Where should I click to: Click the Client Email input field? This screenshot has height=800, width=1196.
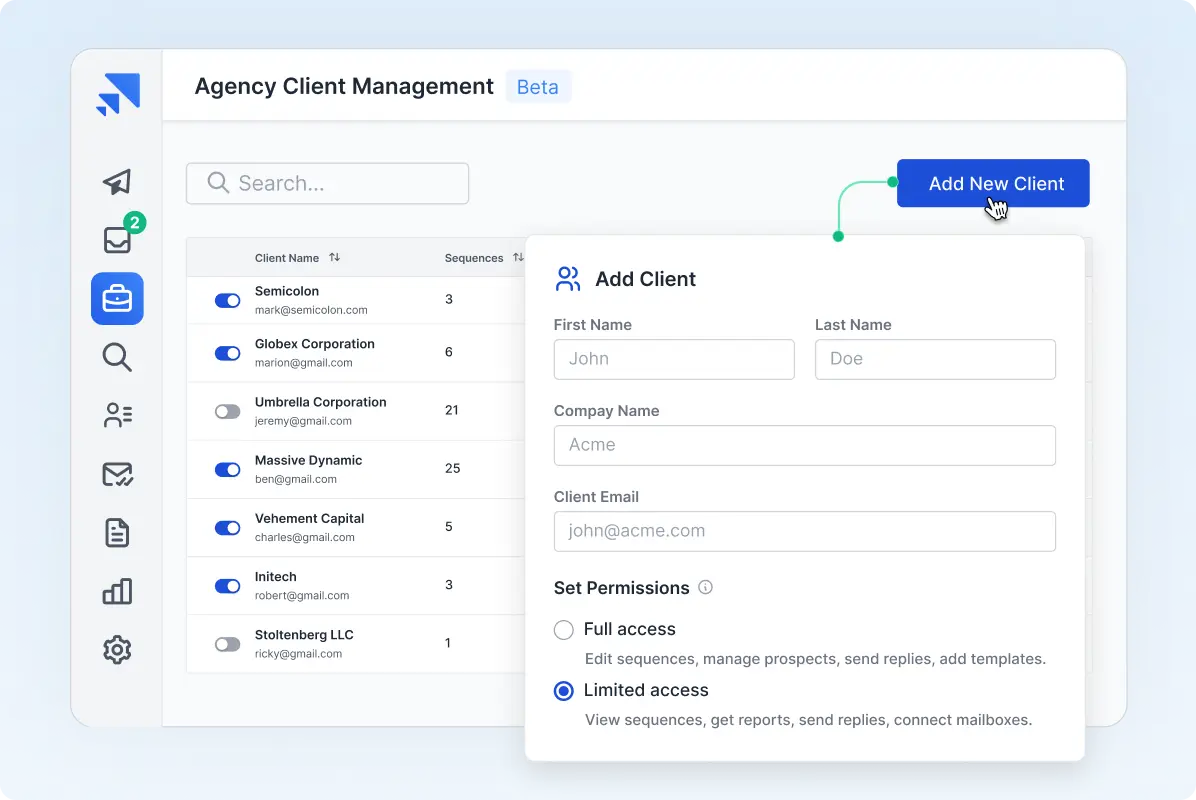[804, 531]
